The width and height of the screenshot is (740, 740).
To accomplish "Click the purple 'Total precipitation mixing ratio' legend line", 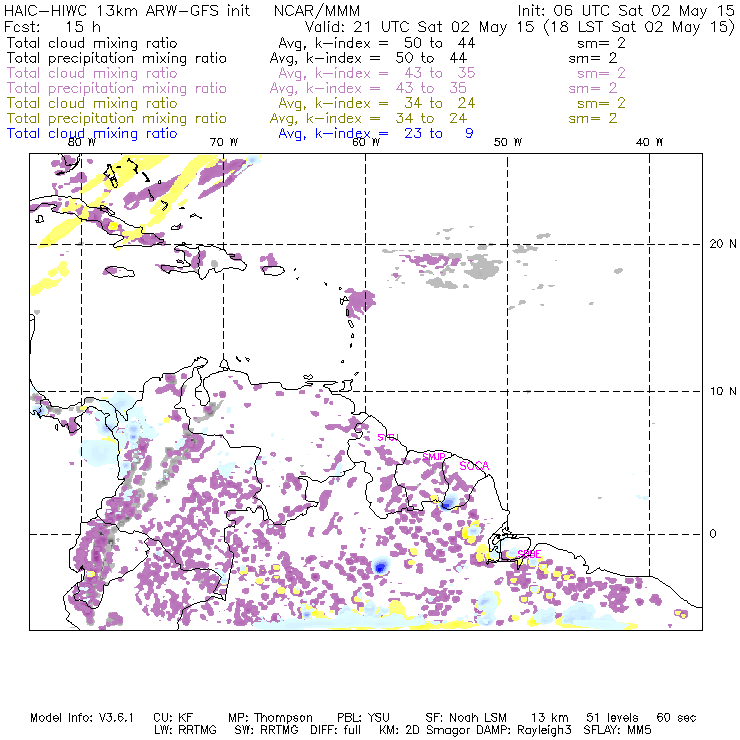I will pyautogui.click(x=117, y=88).
